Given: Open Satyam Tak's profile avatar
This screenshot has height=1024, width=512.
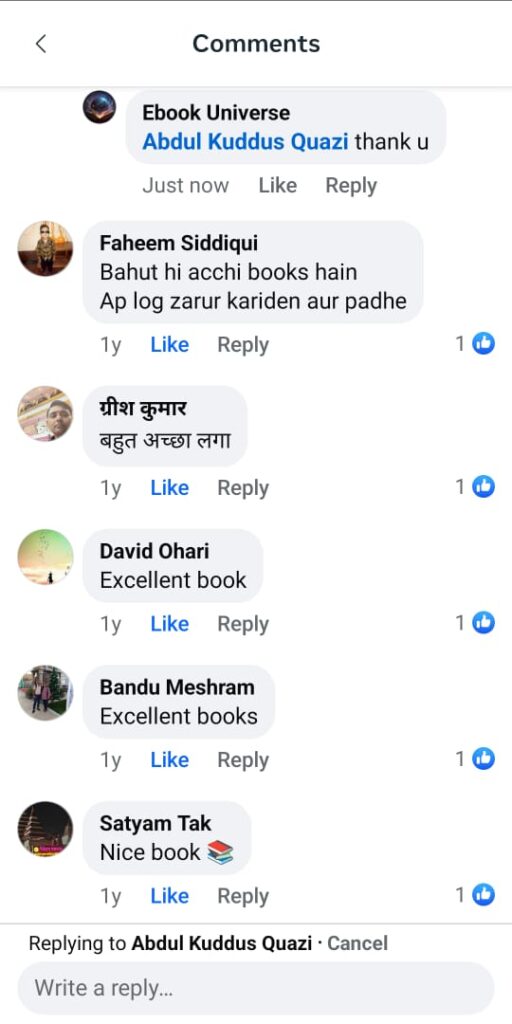Looking at the screenshot, I should 45,829.
